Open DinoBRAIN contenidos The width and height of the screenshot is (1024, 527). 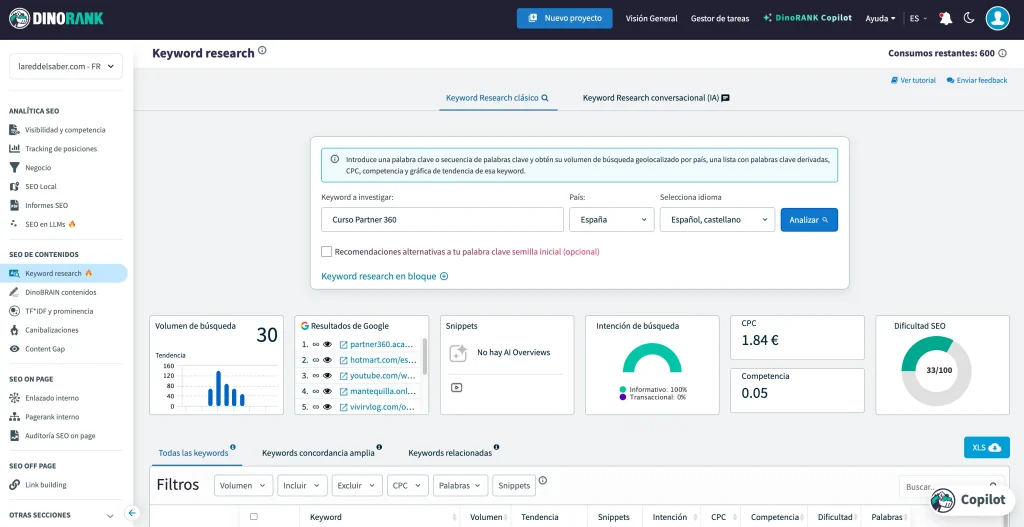click(61, 293)
